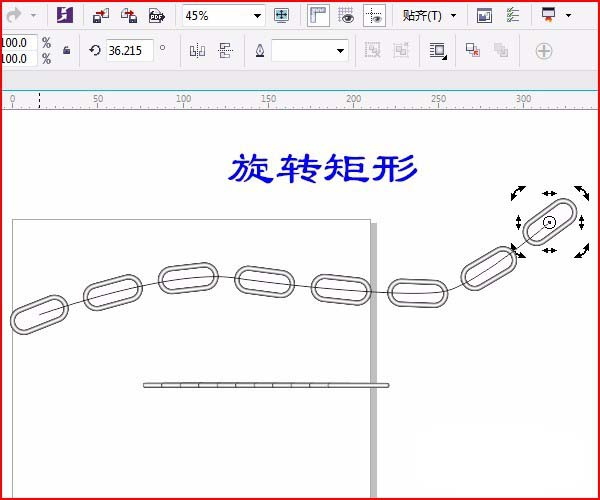This screenshot has height=500, width=600.
Task: Click the application launcher icon
Action: click(548, 15)
